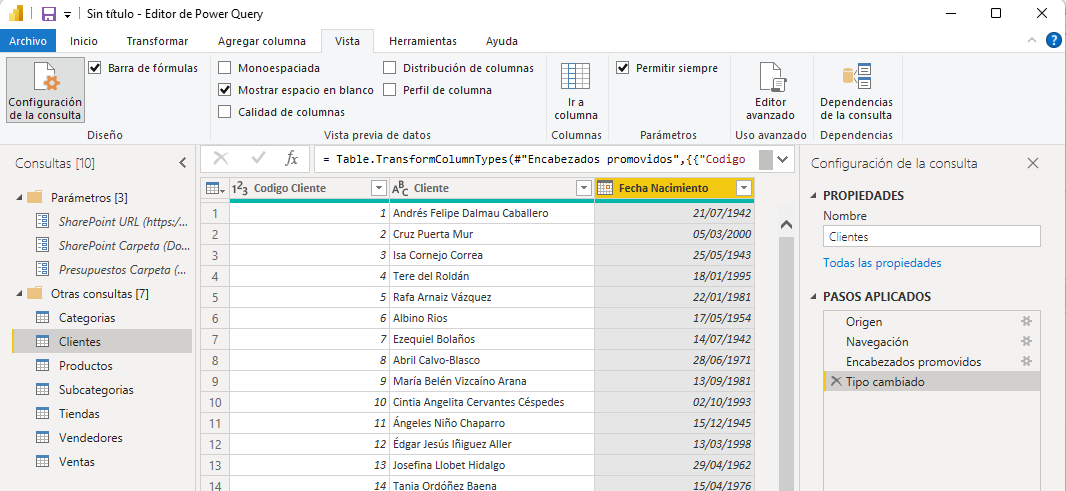The height and width of the screenshot is (491, 1066).
Task: Select the Tiendas query
Action: tap(79, 413)
